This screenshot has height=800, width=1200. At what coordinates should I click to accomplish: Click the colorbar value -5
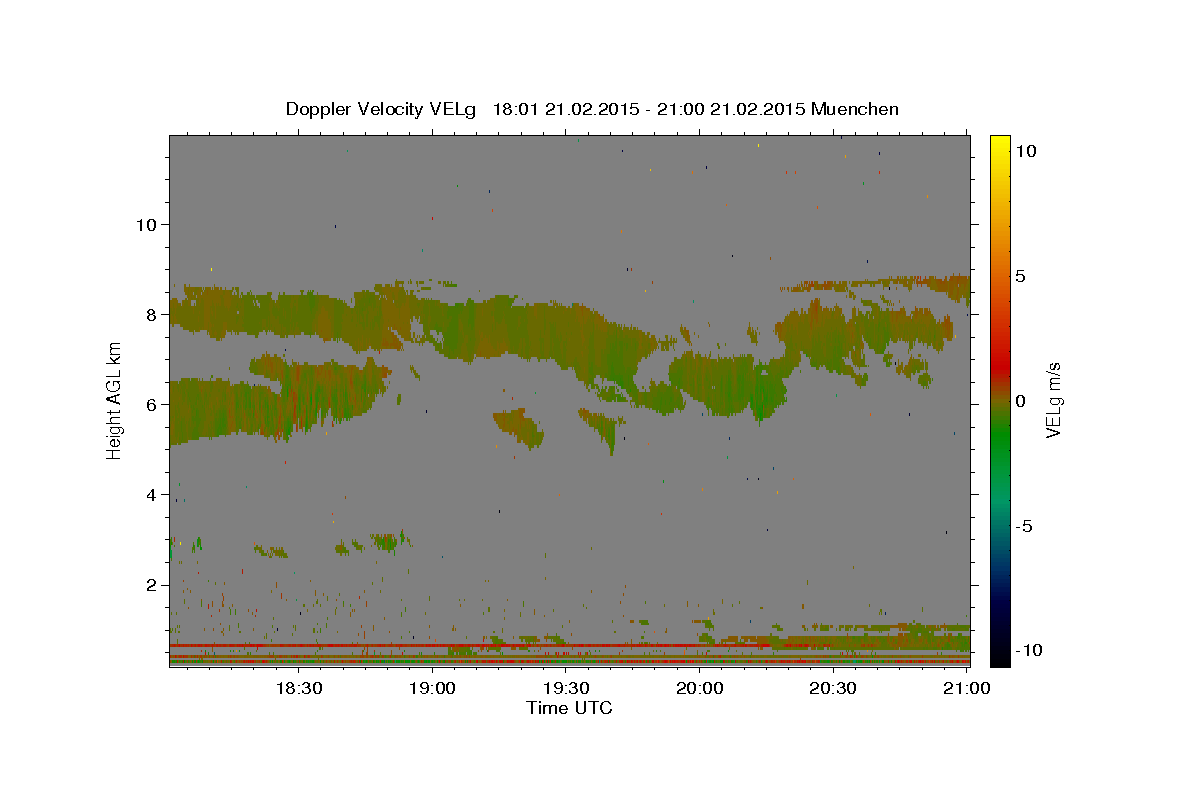pyautogui.click(x=1024, y=526)
